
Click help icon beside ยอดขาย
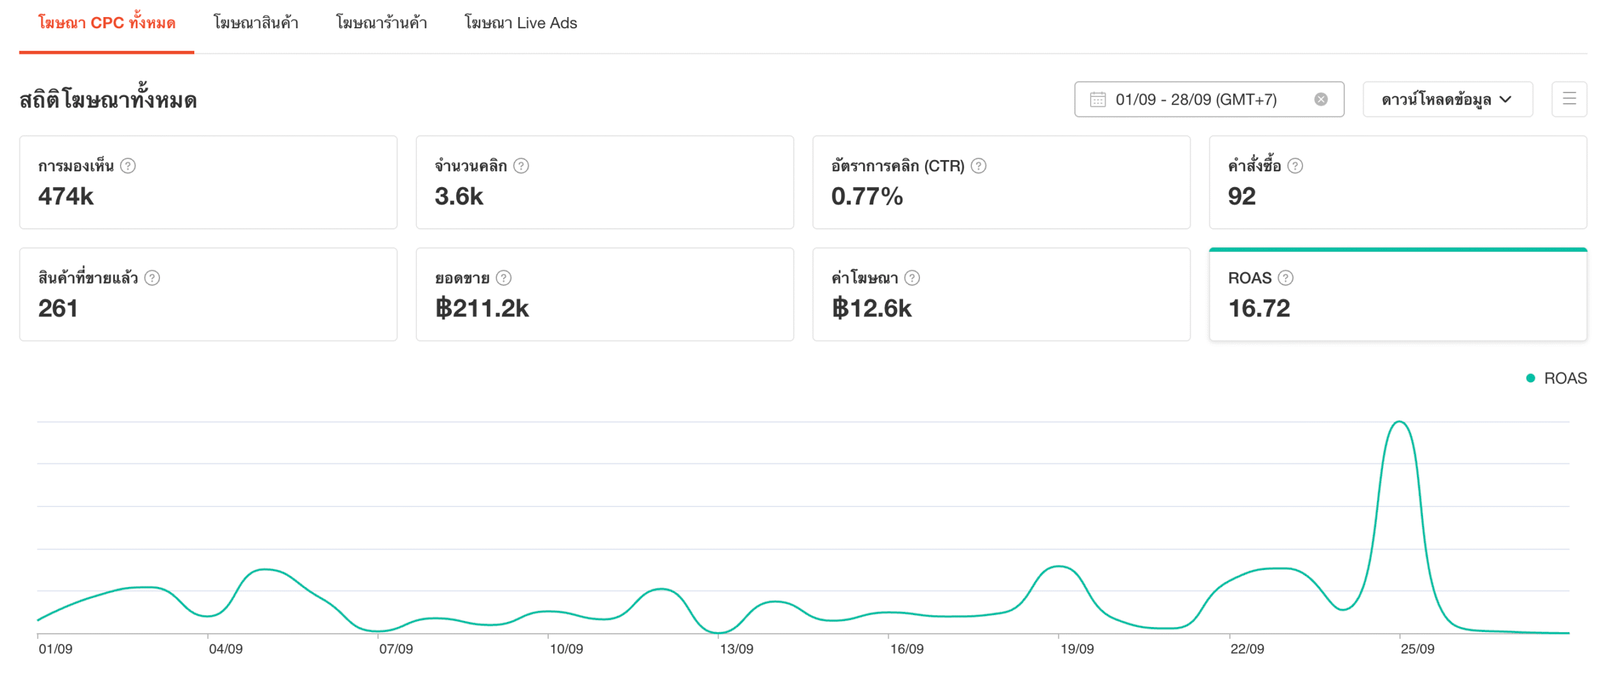tap(504, 278)
